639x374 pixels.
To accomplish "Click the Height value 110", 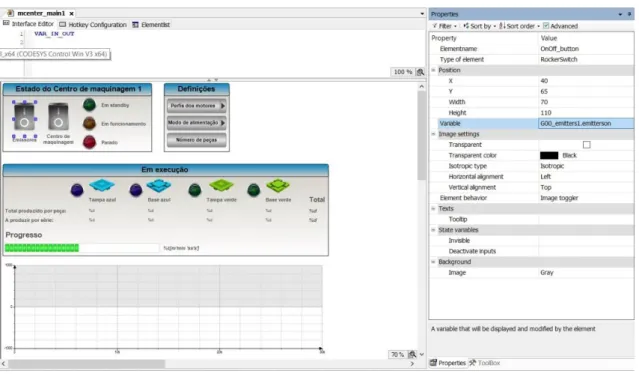I will pyautogui.click(x=586, y=113).
